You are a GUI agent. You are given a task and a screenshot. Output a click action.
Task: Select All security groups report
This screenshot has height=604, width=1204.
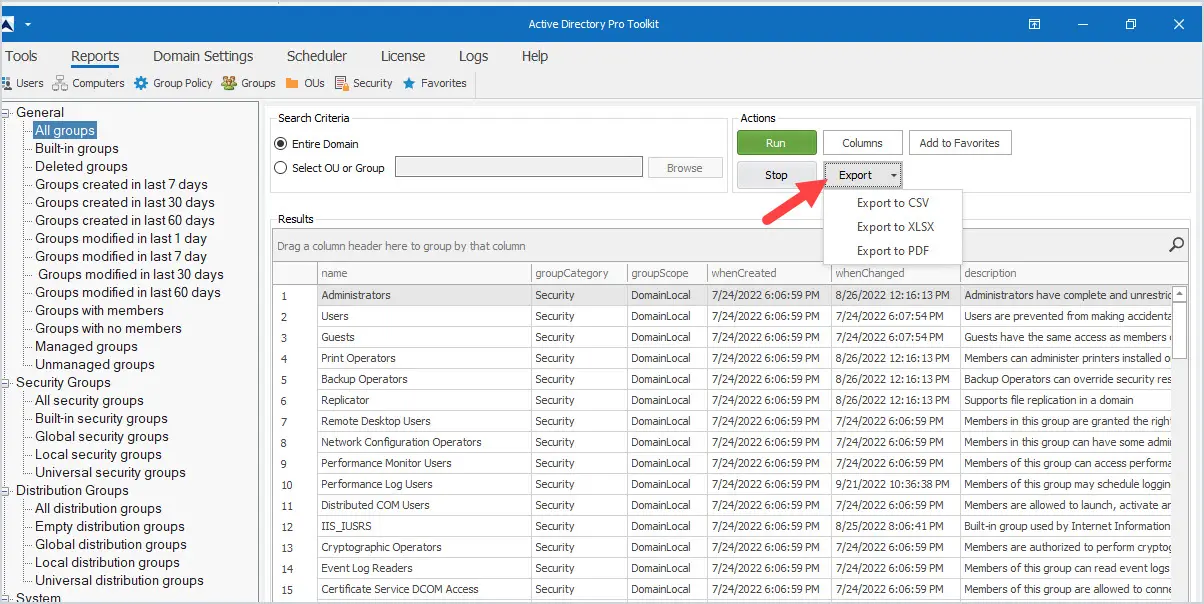pos(89,400)
